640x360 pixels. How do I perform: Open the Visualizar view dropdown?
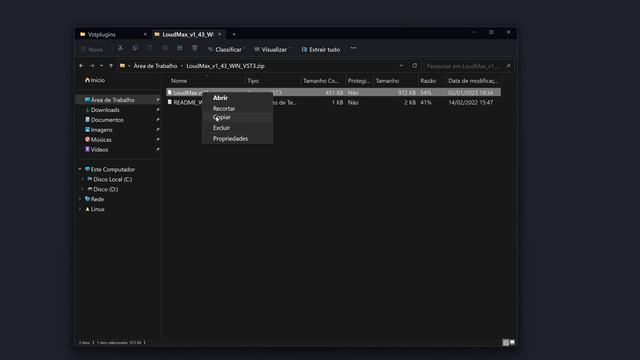coord(271,49)
